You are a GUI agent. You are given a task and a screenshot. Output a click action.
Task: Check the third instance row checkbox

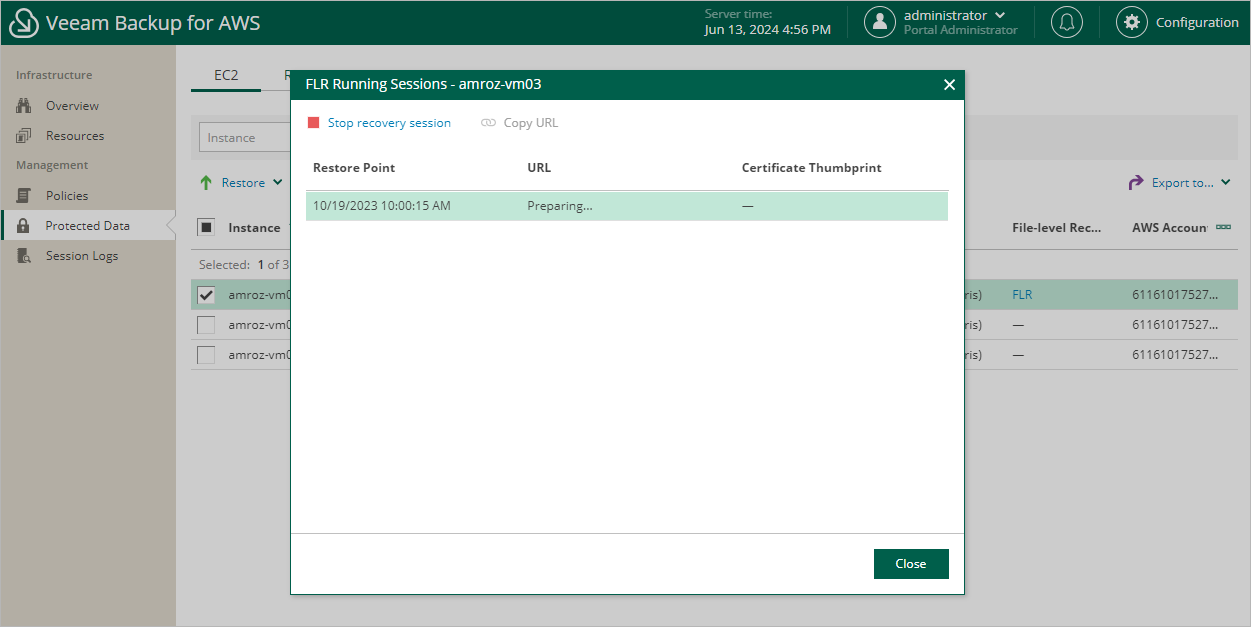click(x=206, y=355)
